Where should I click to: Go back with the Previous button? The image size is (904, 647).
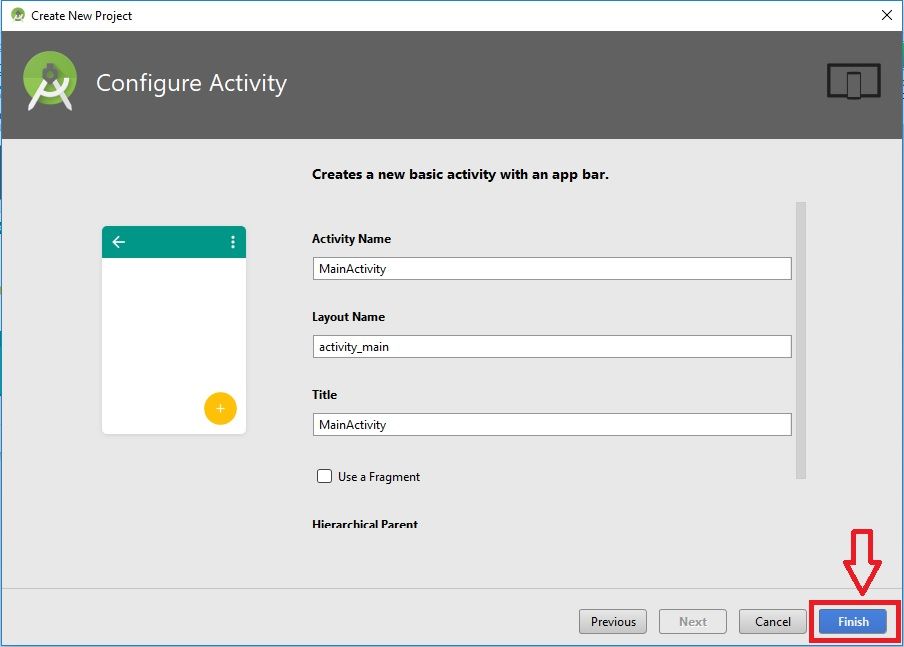tap(613, 622)
